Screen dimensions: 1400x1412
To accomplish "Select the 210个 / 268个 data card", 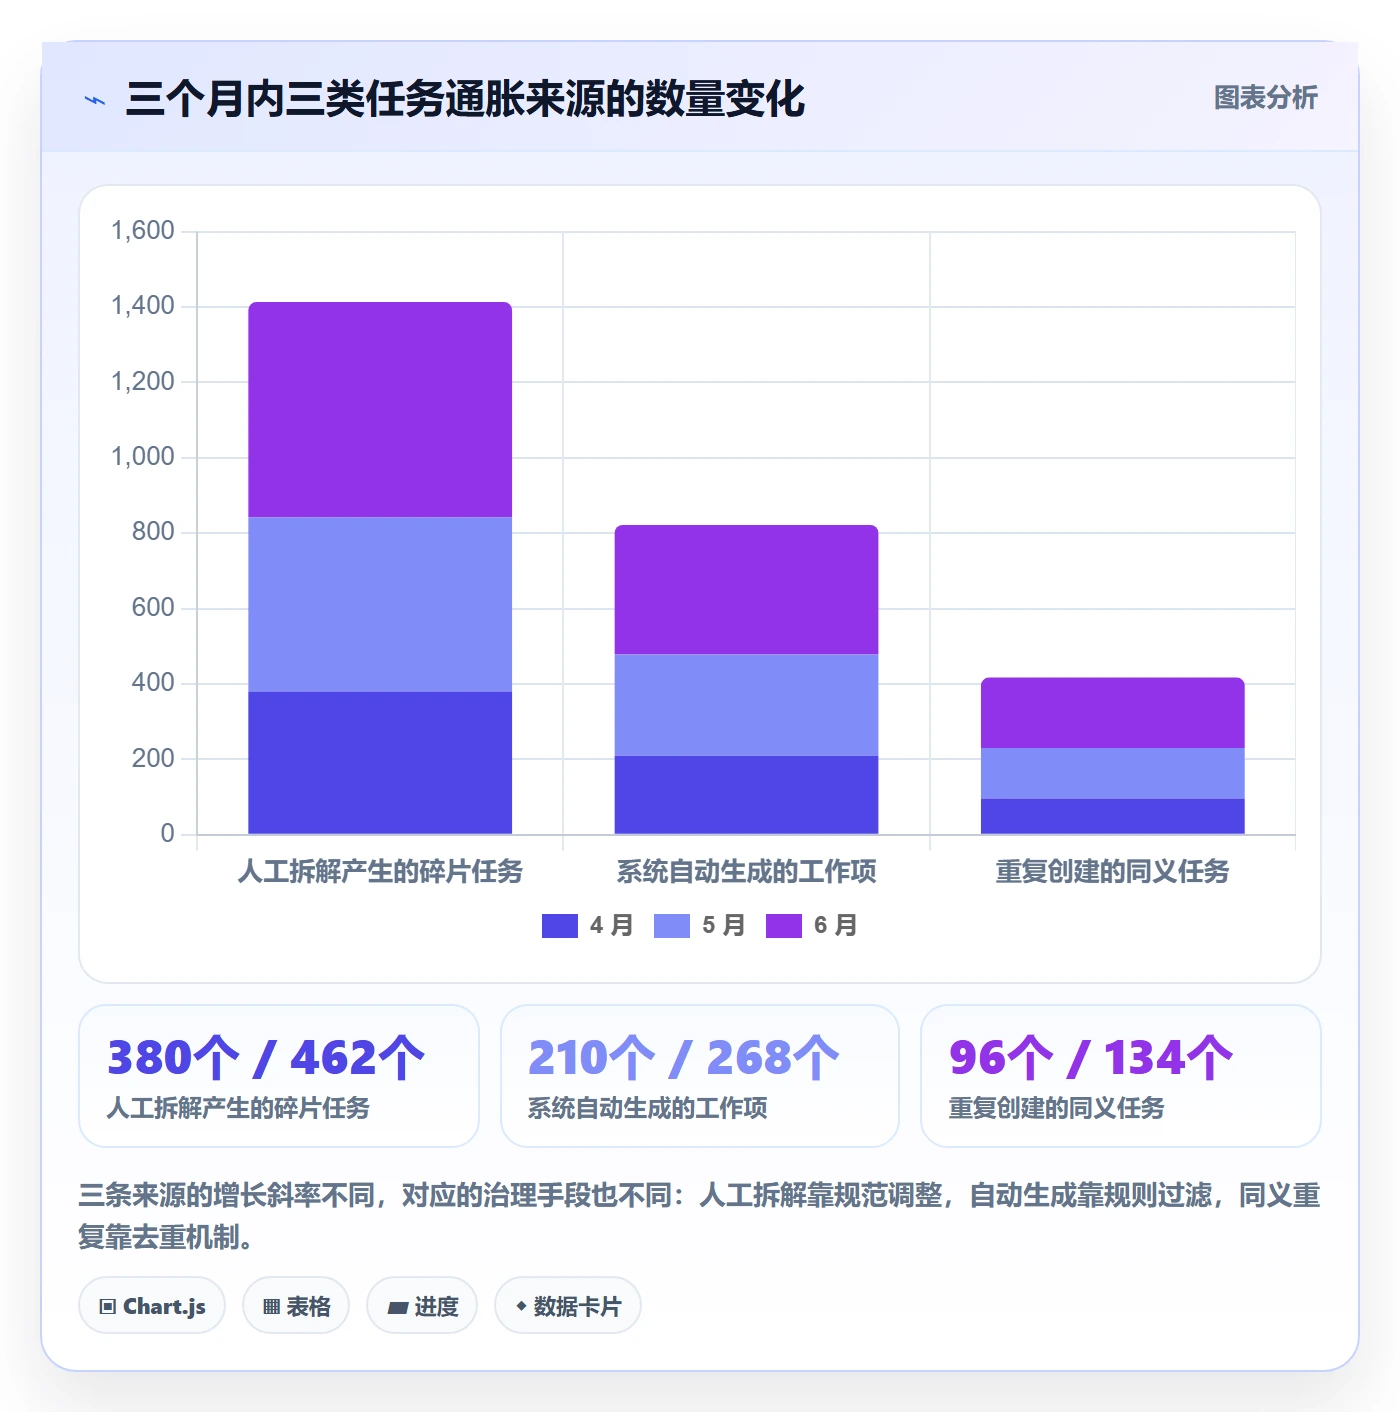I will pos(700,1076).
